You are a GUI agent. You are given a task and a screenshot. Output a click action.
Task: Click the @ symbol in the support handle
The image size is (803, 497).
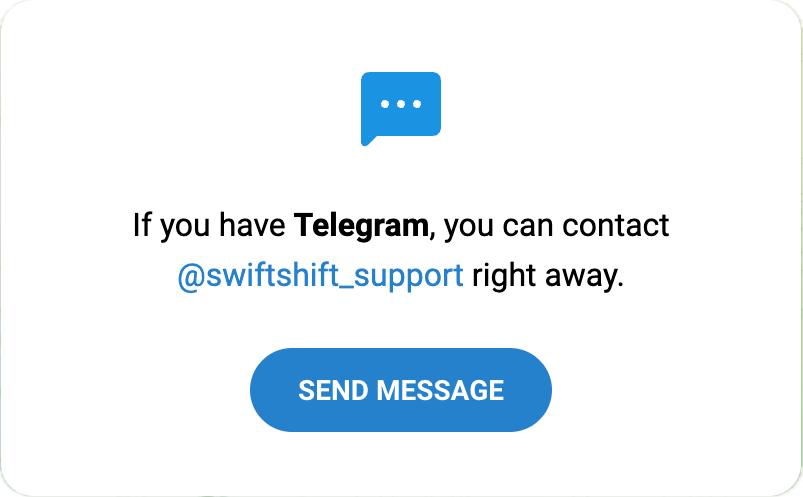[191, 277]
